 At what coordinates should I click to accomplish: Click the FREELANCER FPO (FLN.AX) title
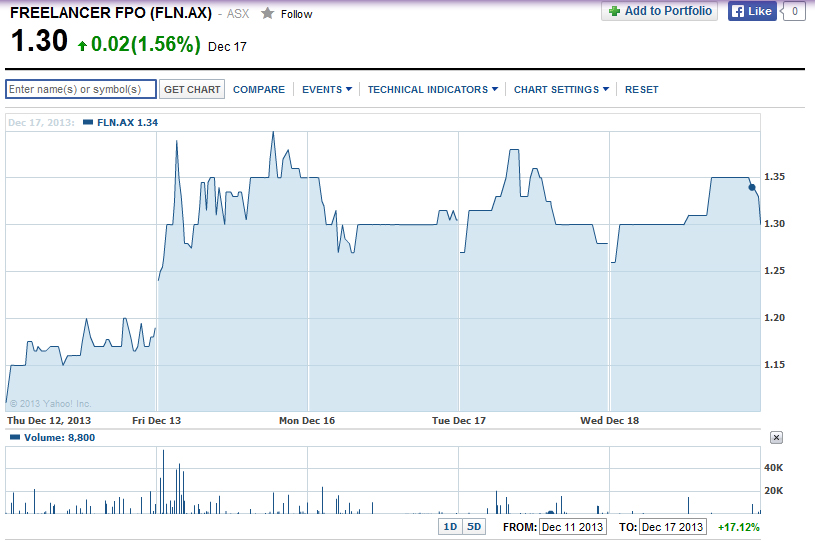111,13
